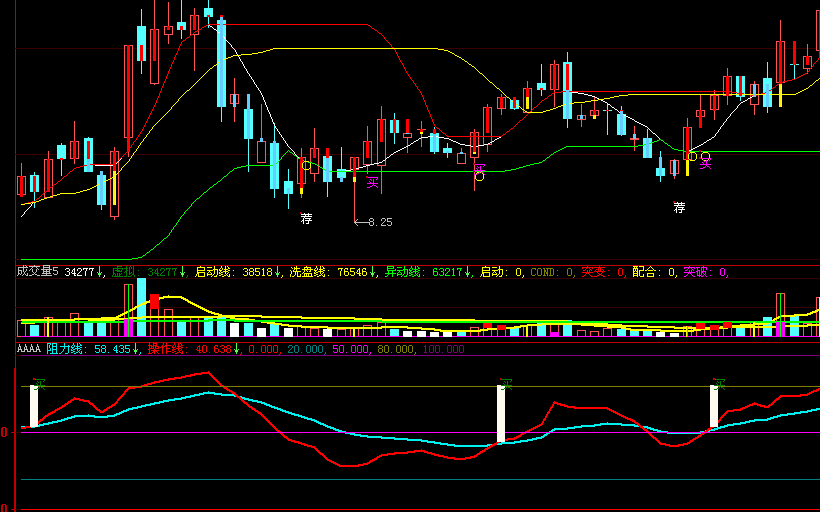Select the leftmost white signal bar in AAAA panel

tap(34, 406)
